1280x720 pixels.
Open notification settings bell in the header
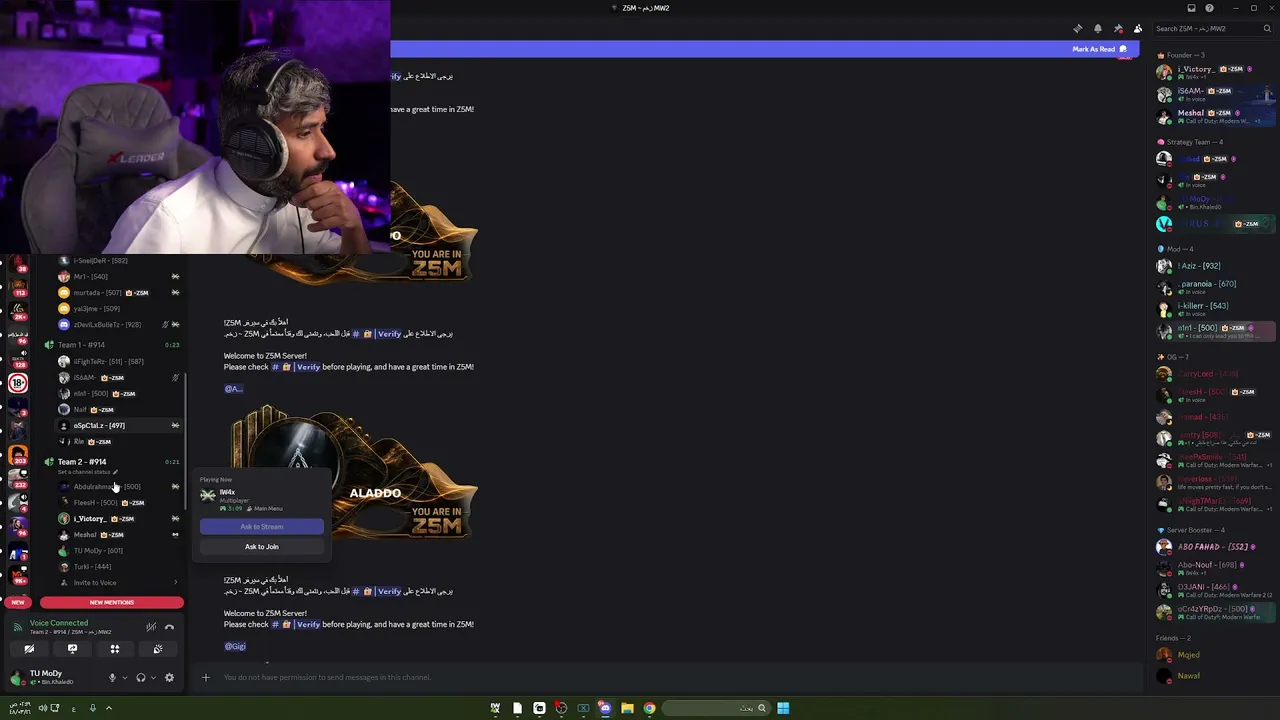1098,28
